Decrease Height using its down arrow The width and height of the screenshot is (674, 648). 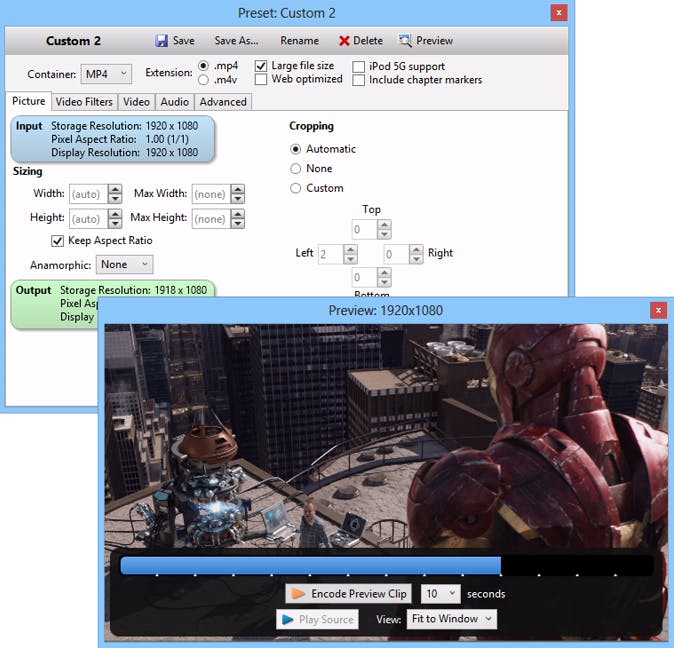(x=115, y=223)
